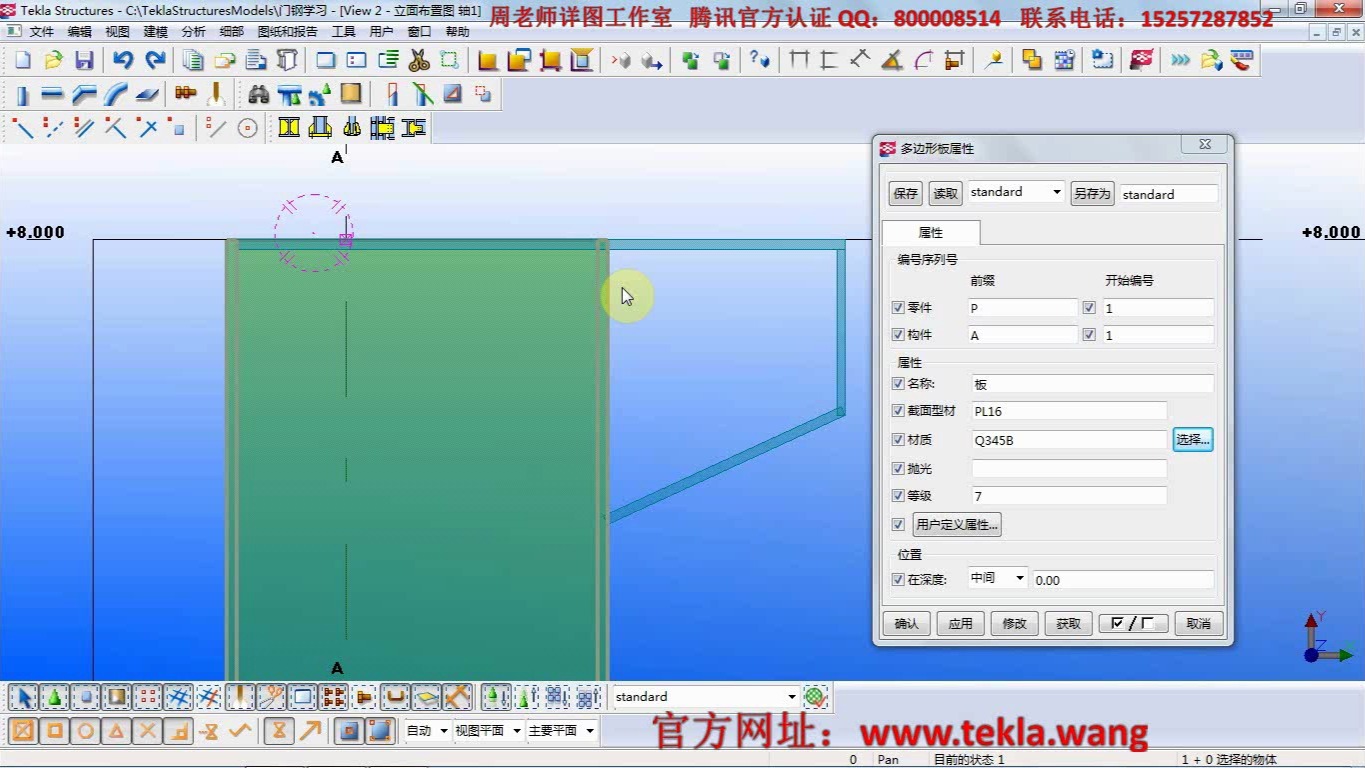Select the polybeam tool

pyautogui.click(x=84, y=95)
